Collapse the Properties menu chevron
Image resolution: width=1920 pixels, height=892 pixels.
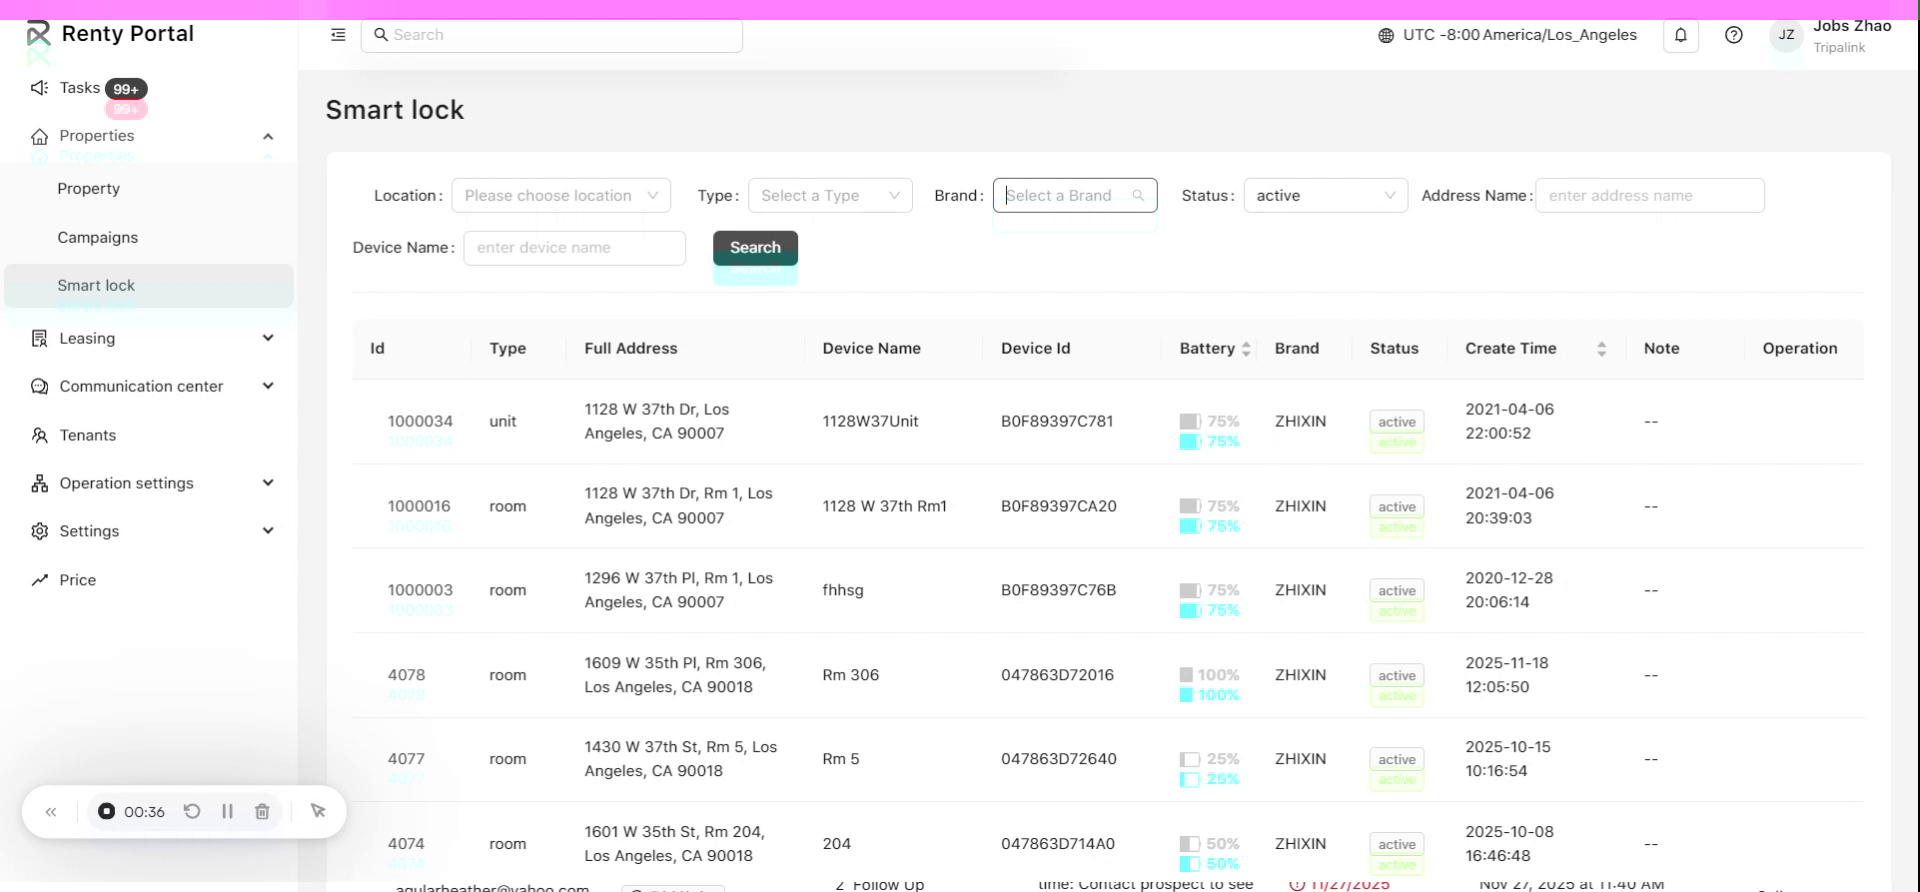(268, 136)
